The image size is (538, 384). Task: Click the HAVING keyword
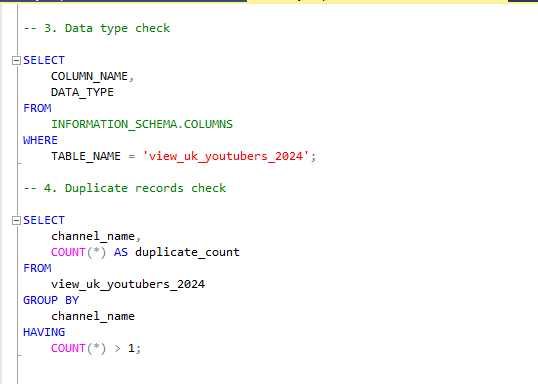point(44,332)
